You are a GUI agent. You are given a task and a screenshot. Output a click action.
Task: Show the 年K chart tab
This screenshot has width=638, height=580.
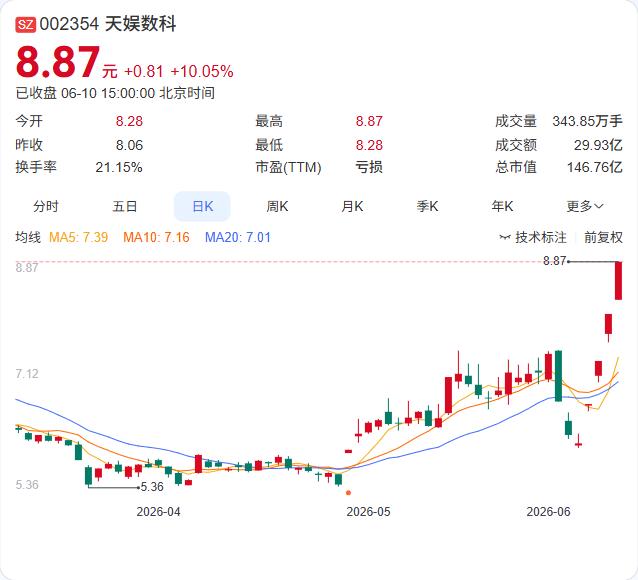502,206
